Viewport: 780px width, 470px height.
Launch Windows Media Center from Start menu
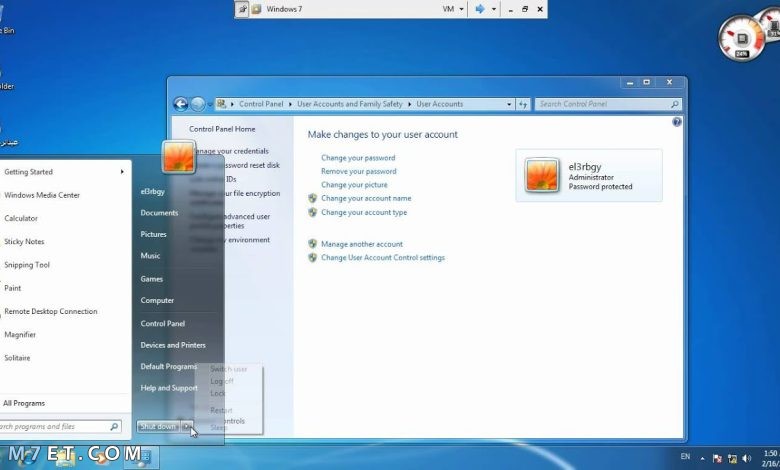[x=42, y=195]
